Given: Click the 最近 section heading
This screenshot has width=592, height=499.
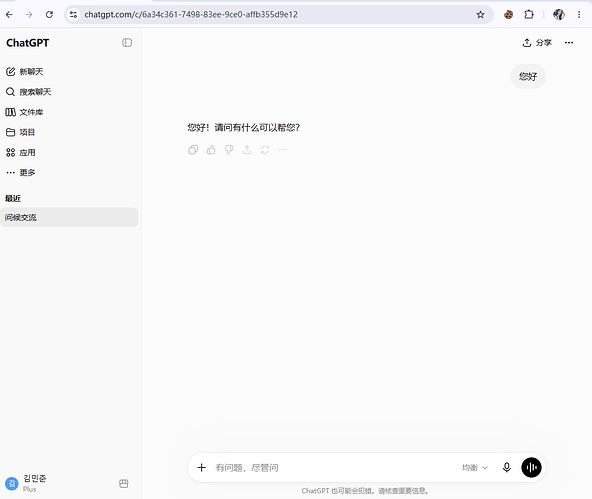Looking at the screenshot, I should point(13,199).
